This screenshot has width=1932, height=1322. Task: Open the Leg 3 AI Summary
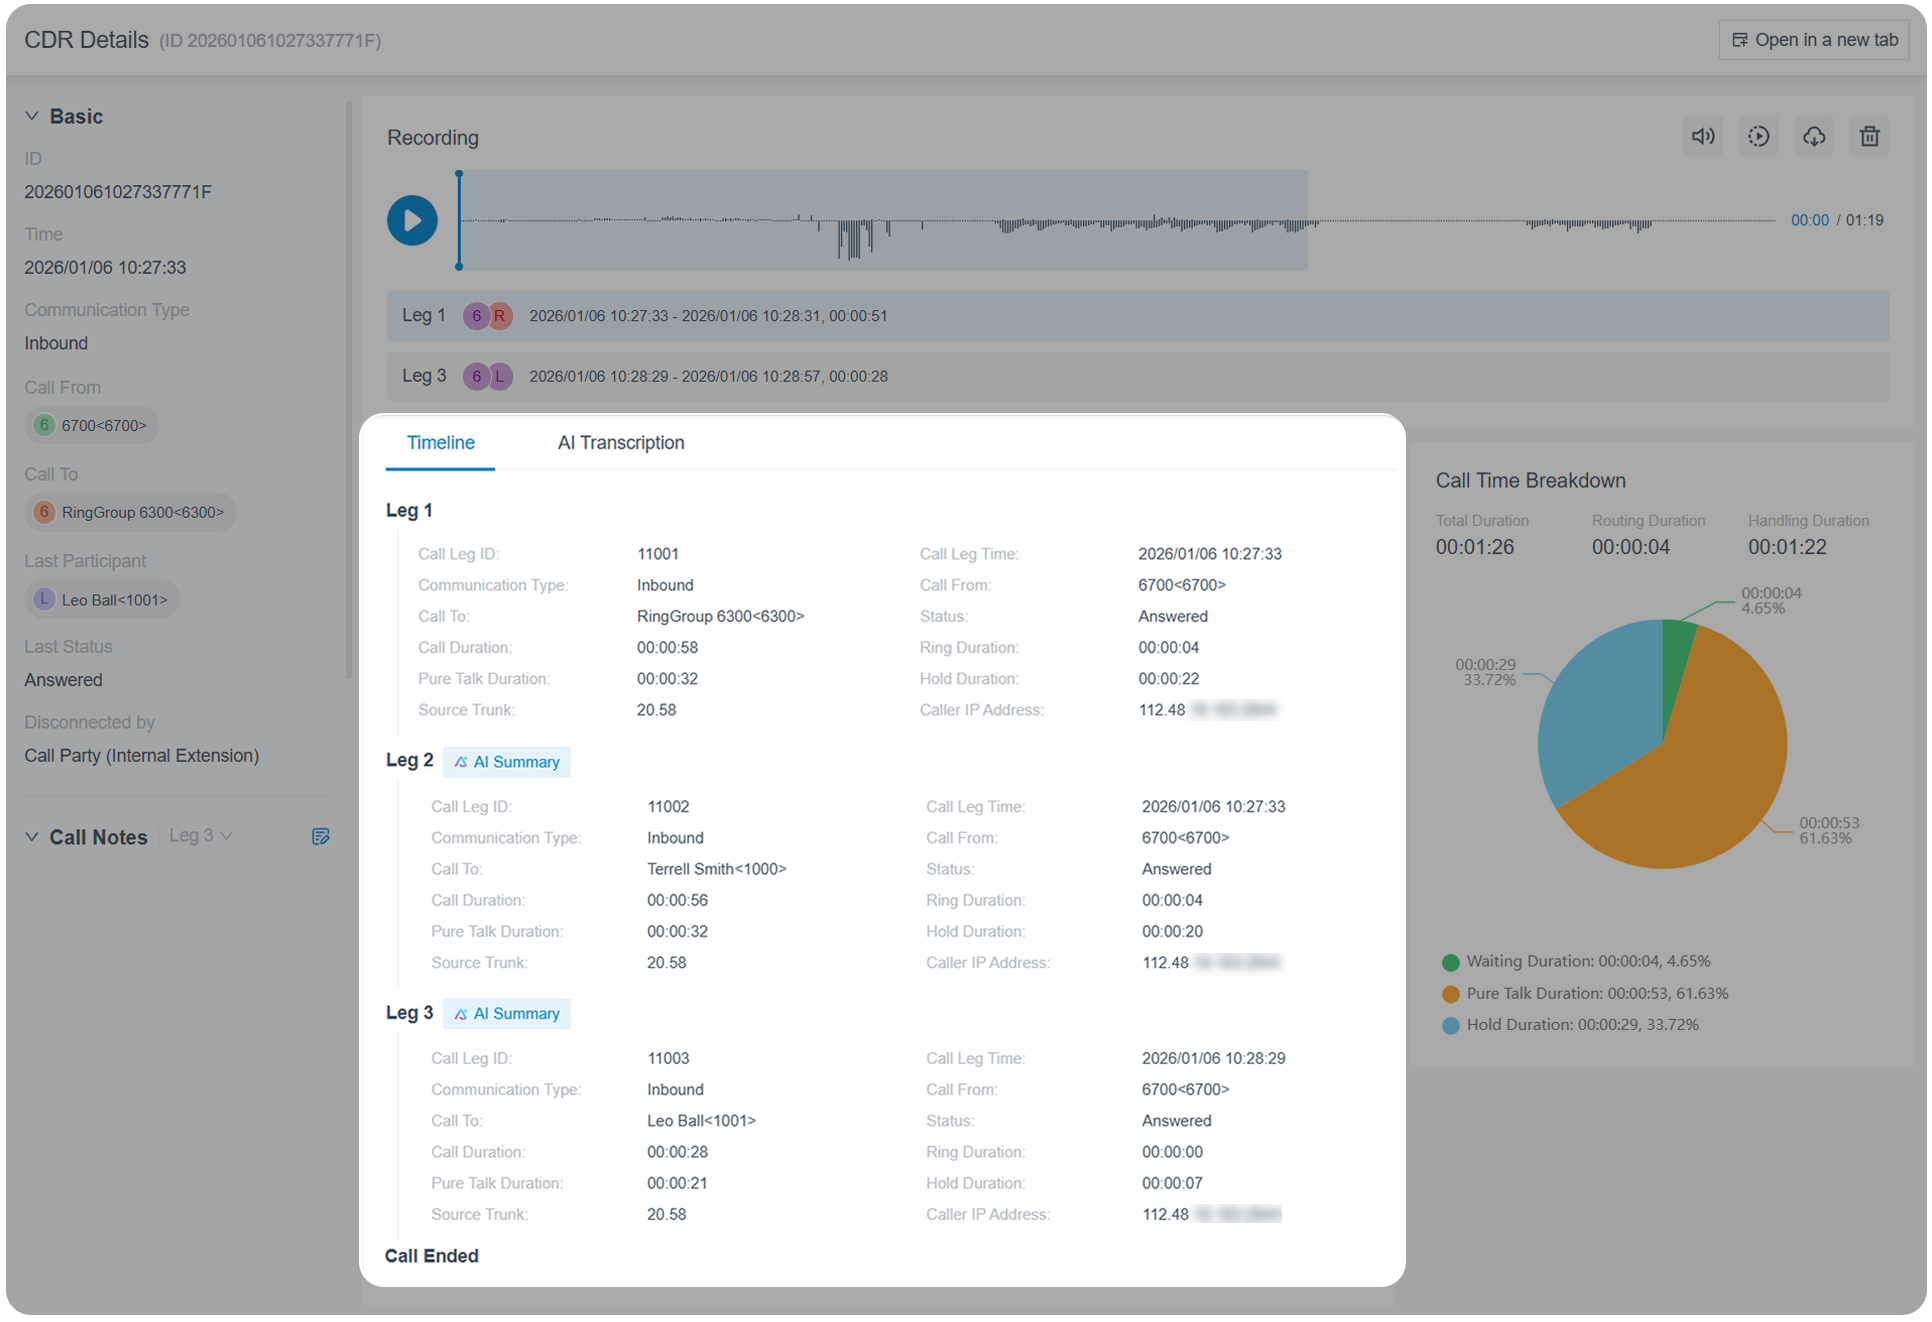507,1014
